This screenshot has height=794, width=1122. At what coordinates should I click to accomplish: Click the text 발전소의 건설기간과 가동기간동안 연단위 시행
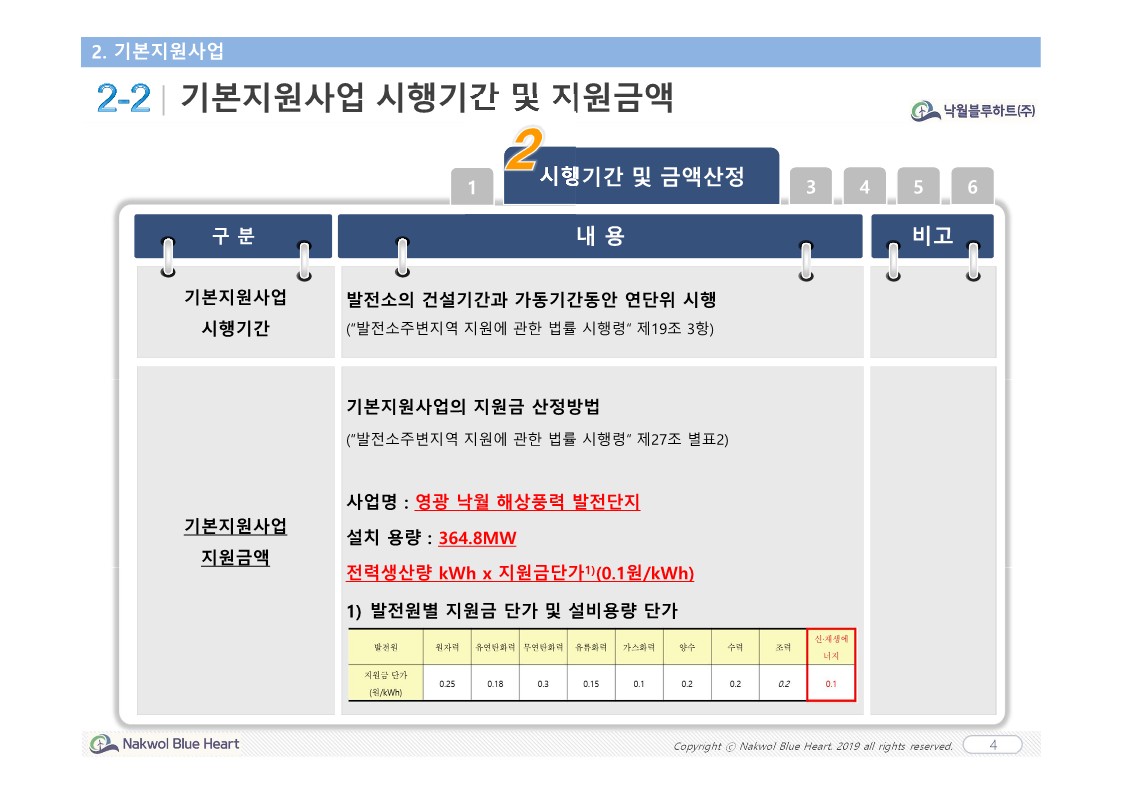click(531, 299)
